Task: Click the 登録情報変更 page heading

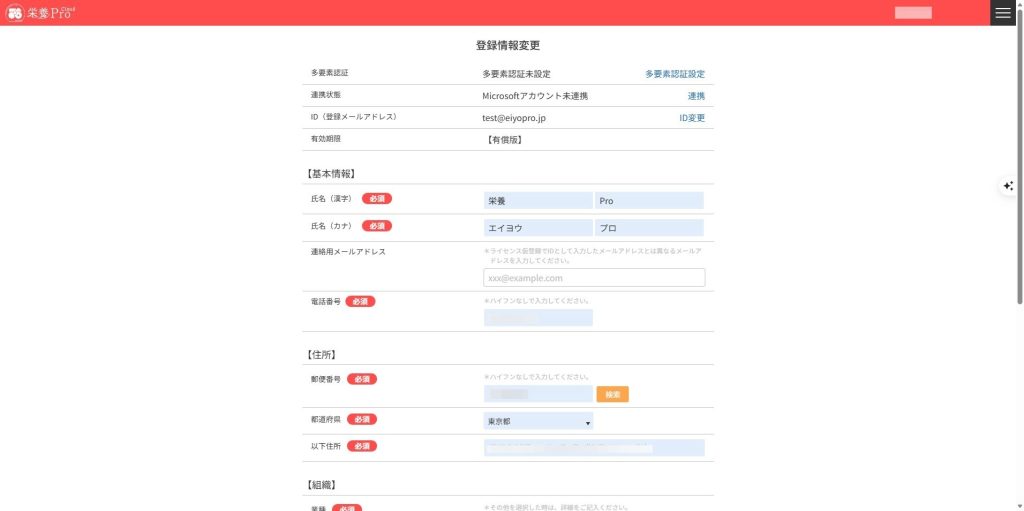Action: [508, 46]
